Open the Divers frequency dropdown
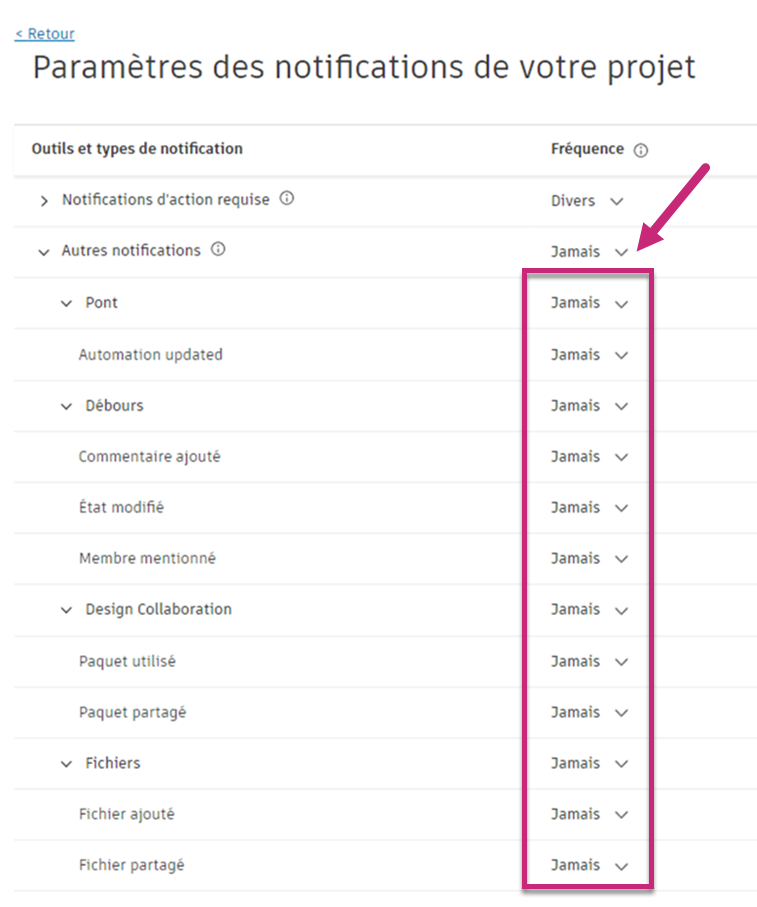Screen dimensions: 757x907 (x=588, y=201)
